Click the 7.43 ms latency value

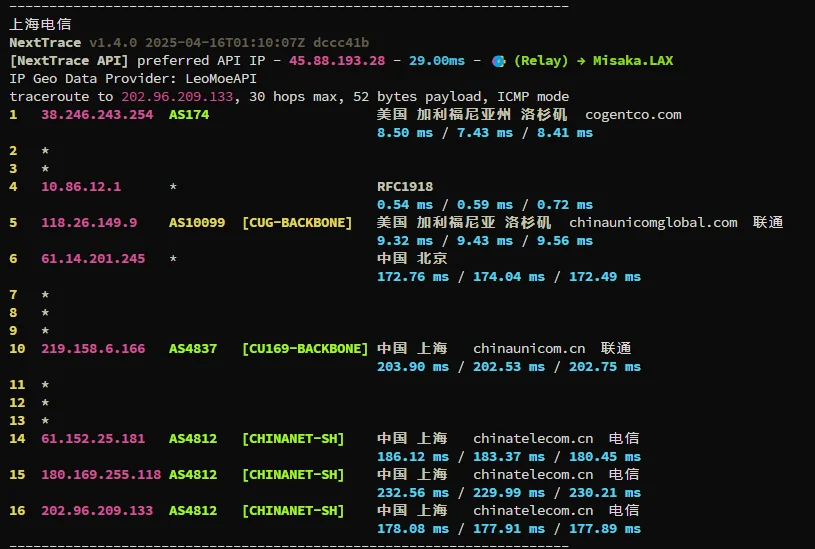click(485, 133)
